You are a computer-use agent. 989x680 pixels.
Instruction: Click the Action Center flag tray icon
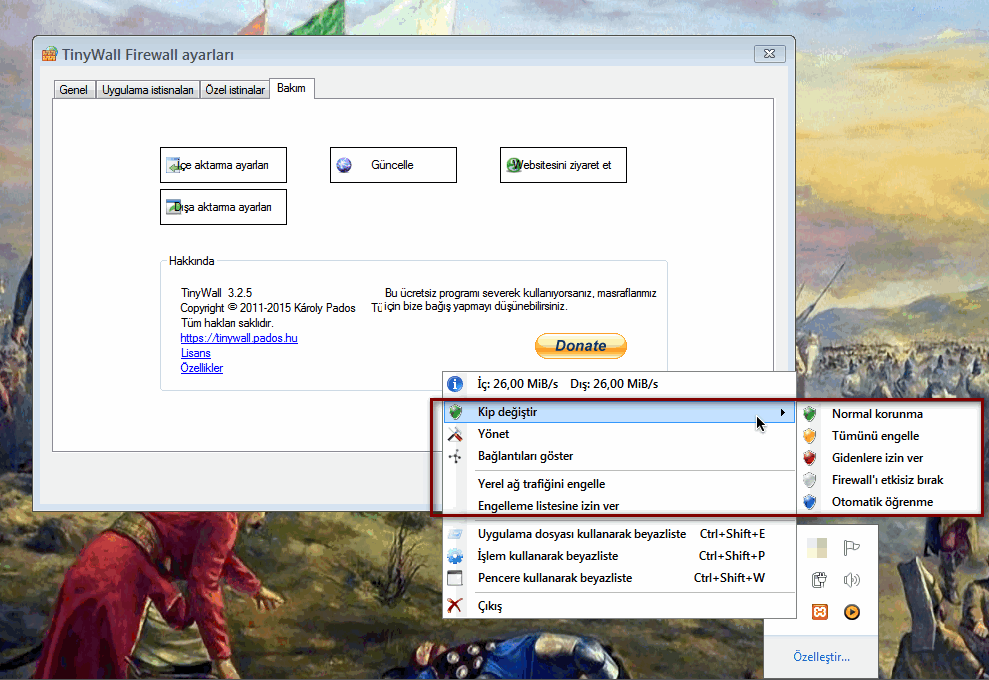coord(851,548)
